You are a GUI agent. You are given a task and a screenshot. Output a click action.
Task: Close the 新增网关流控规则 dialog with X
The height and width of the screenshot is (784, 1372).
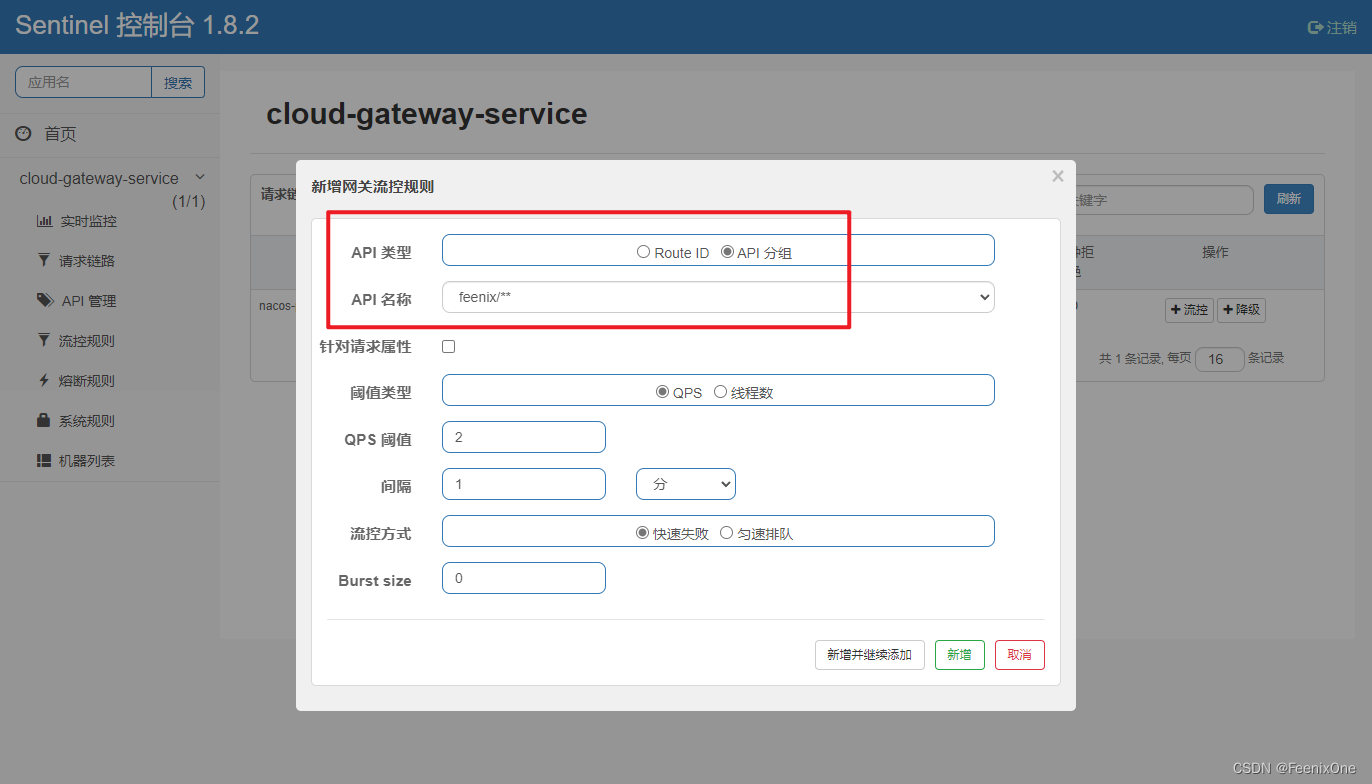[x=1058, y=177]
